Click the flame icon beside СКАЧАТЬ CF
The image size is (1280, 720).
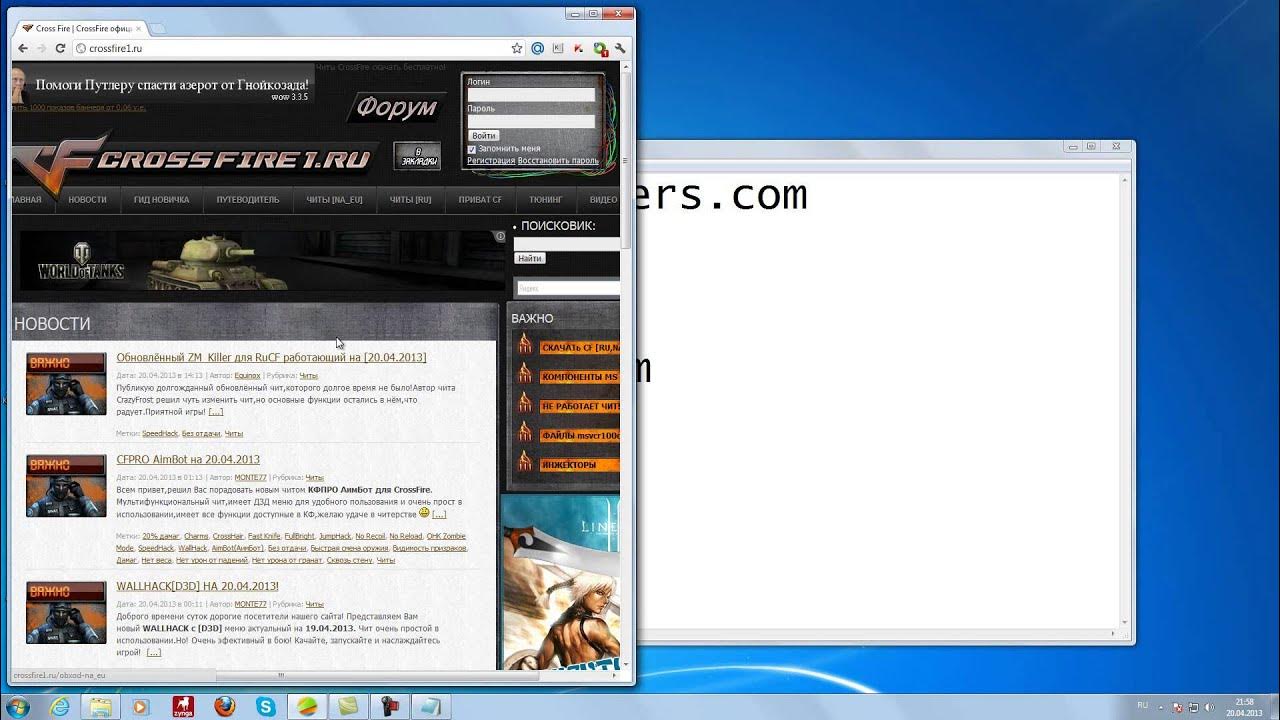(524, 345)
